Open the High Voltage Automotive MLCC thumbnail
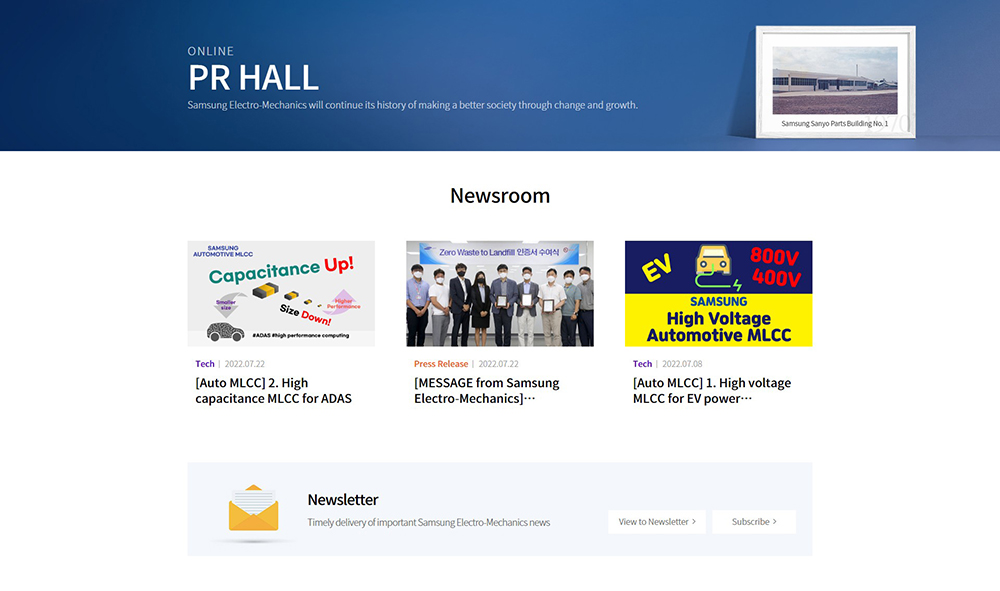Image resolution: width=1000 pixels, height=591 pixels. pyautogui.click(x=719, y=293)
